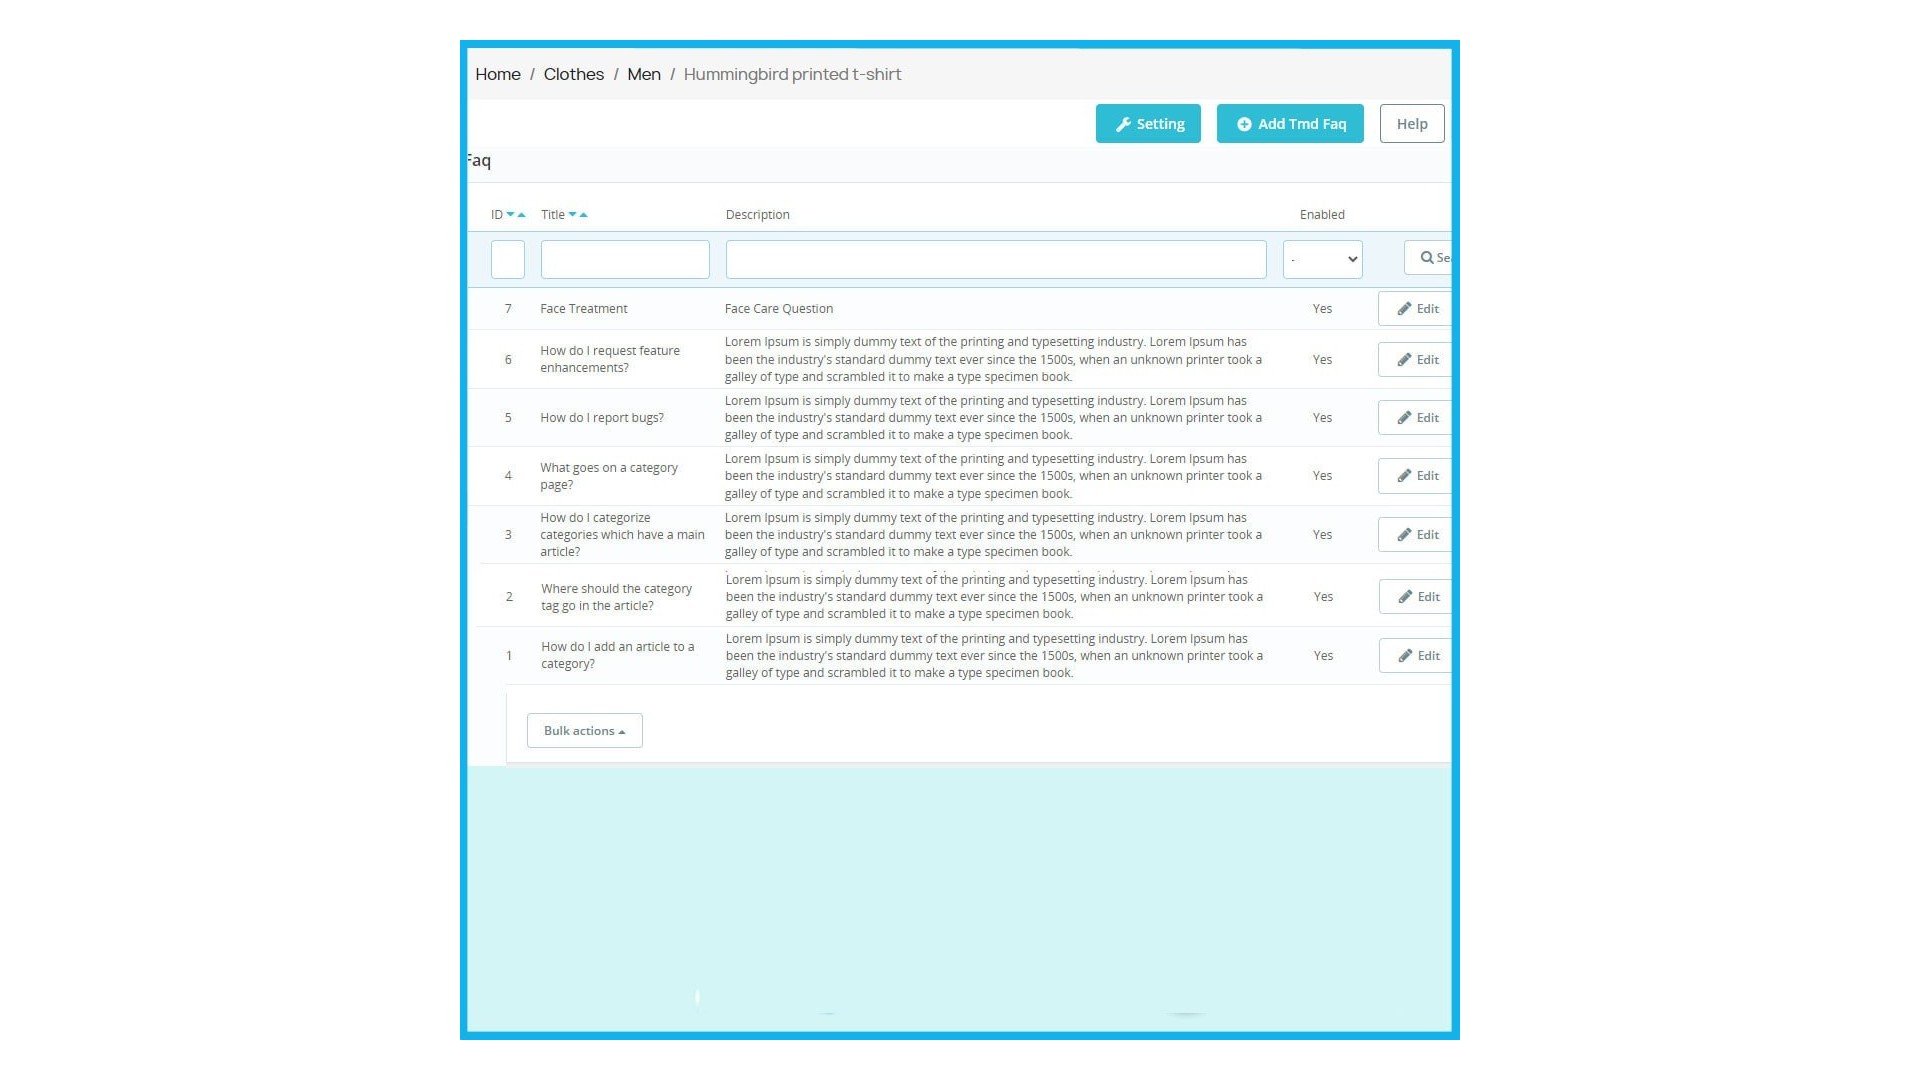Open Clothes breadcrumb link

573,74
